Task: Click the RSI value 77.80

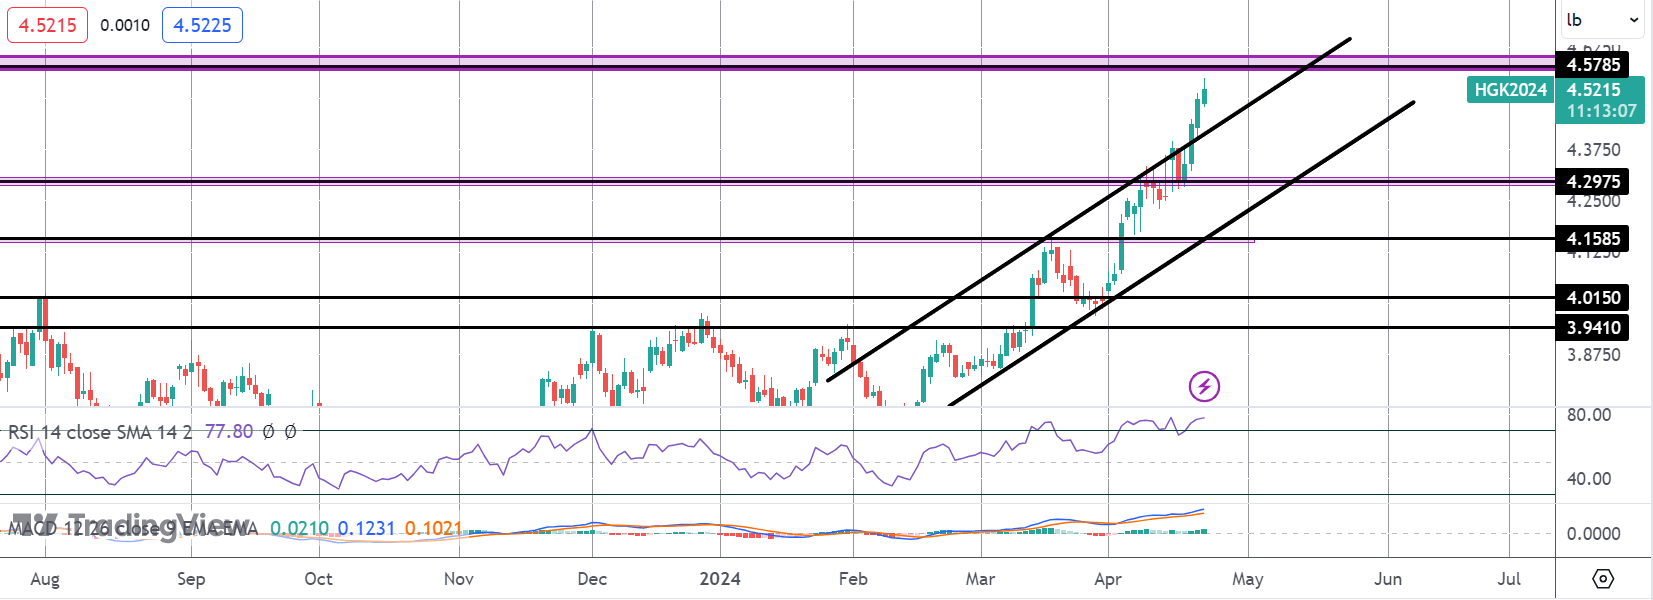Action: (x=229, y=432)
